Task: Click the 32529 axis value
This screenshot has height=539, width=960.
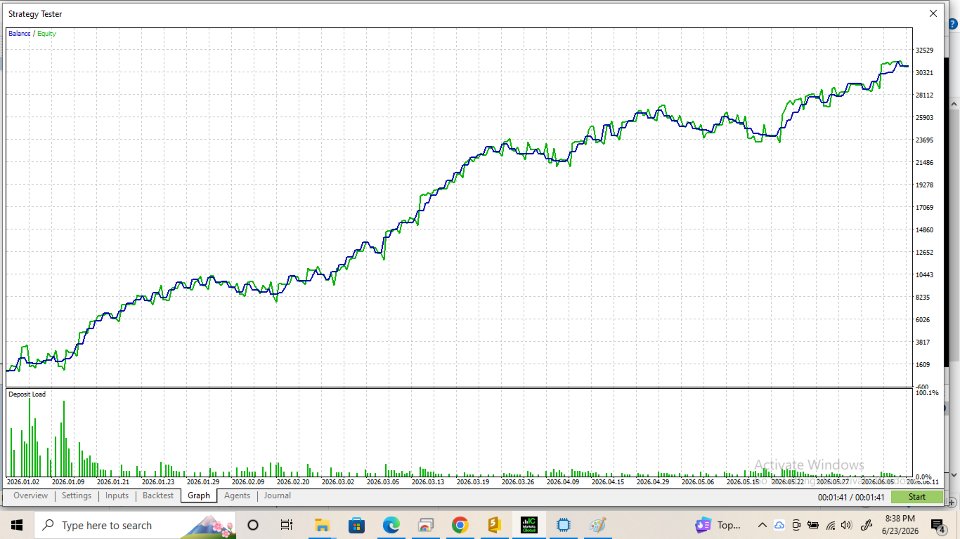Action: click(x=924, y=50)
